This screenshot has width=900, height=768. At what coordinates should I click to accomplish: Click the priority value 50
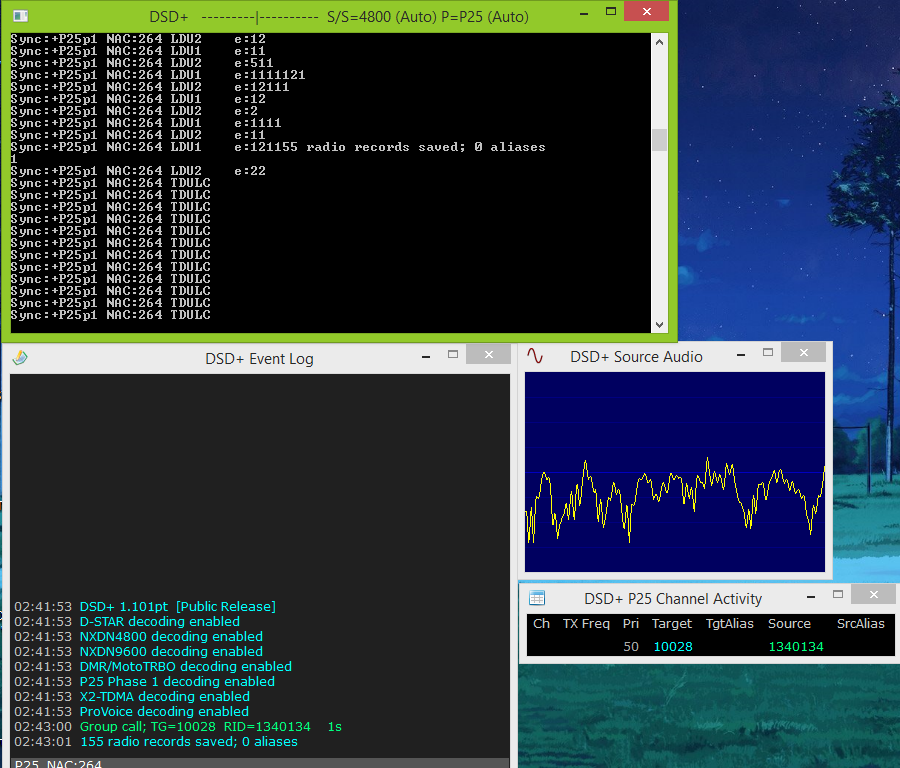point(631,646)
